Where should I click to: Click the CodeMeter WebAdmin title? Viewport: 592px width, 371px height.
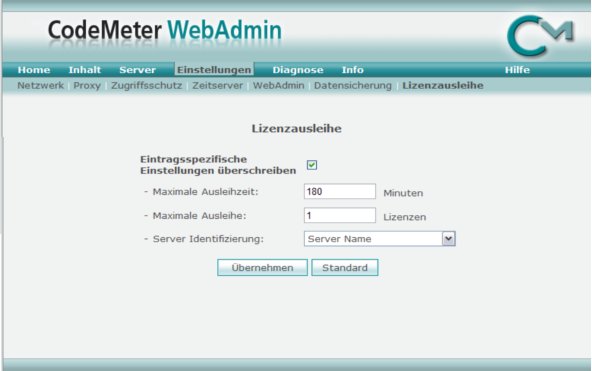[165, 31]
